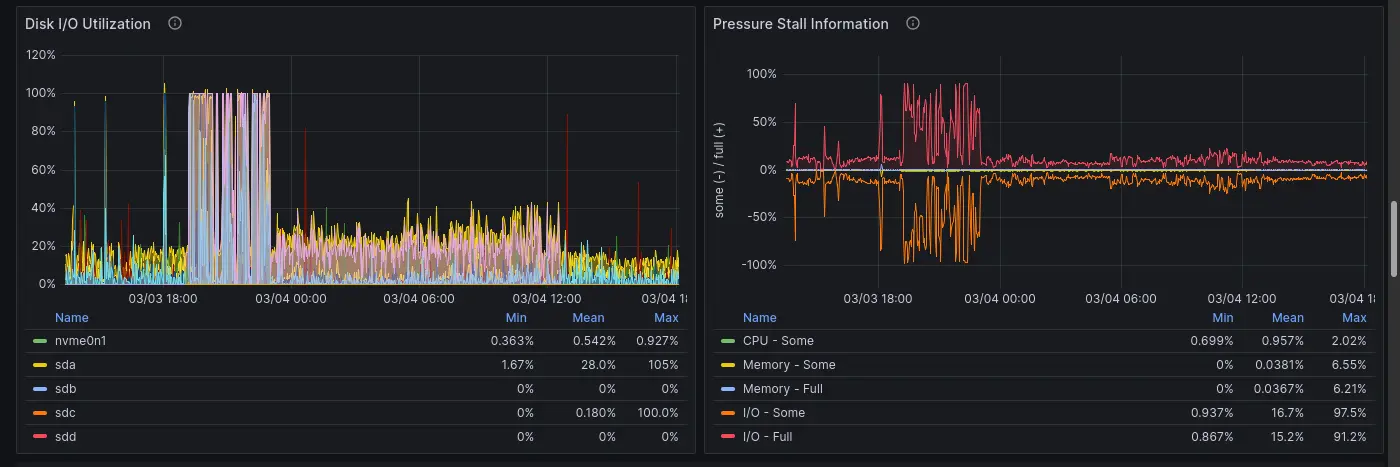Click the vertical scrollbar on the right edge
This screenshot has width=1400, height=467.
(x=1394, y=238)
